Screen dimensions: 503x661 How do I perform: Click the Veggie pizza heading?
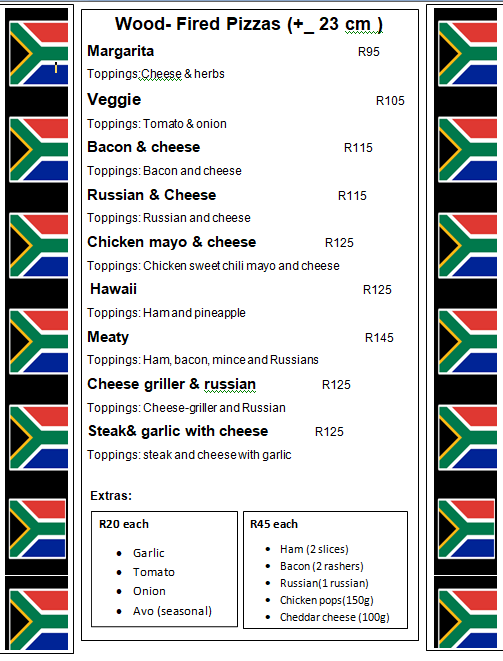pyautogui.click(x=114, y=100)
